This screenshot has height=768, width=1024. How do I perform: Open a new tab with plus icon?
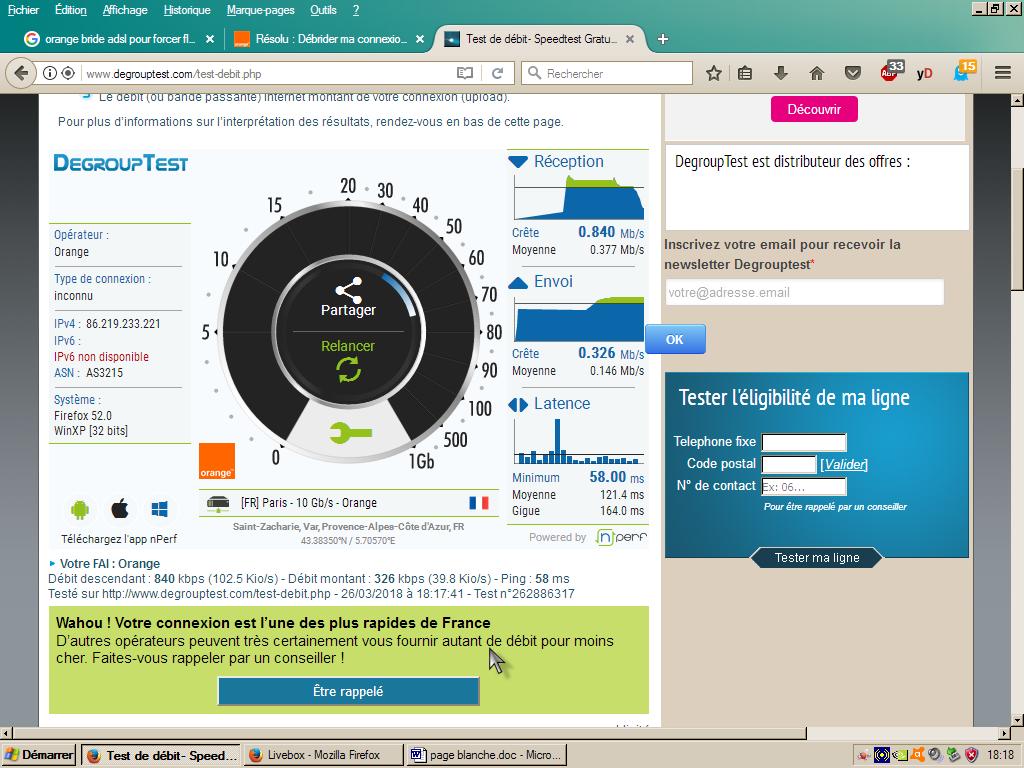click(x=662, y=39)
